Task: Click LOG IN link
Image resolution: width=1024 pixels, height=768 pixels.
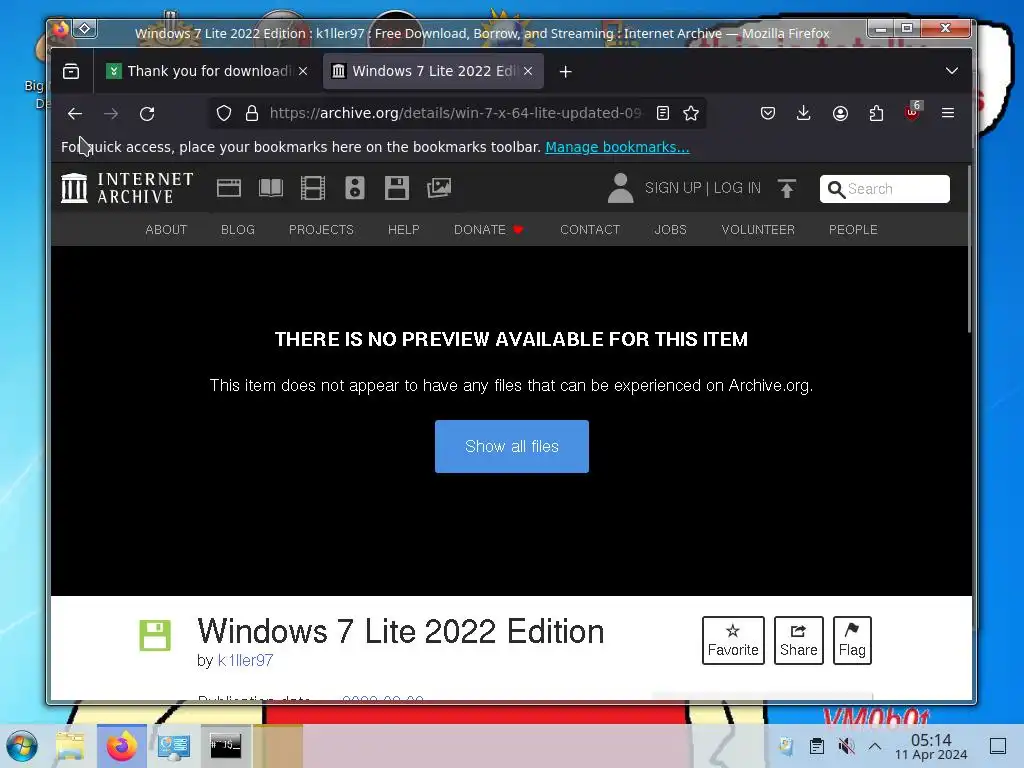Action: pyautogui.click(x=737, y=188)
